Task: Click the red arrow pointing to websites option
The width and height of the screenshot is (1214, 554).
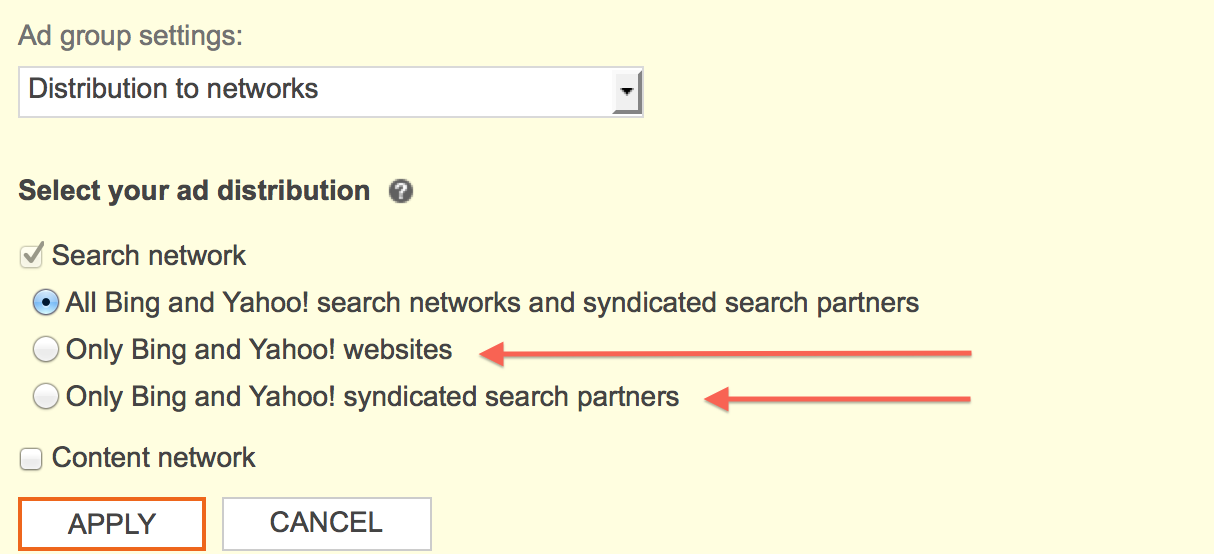Action: coord(727,352)
